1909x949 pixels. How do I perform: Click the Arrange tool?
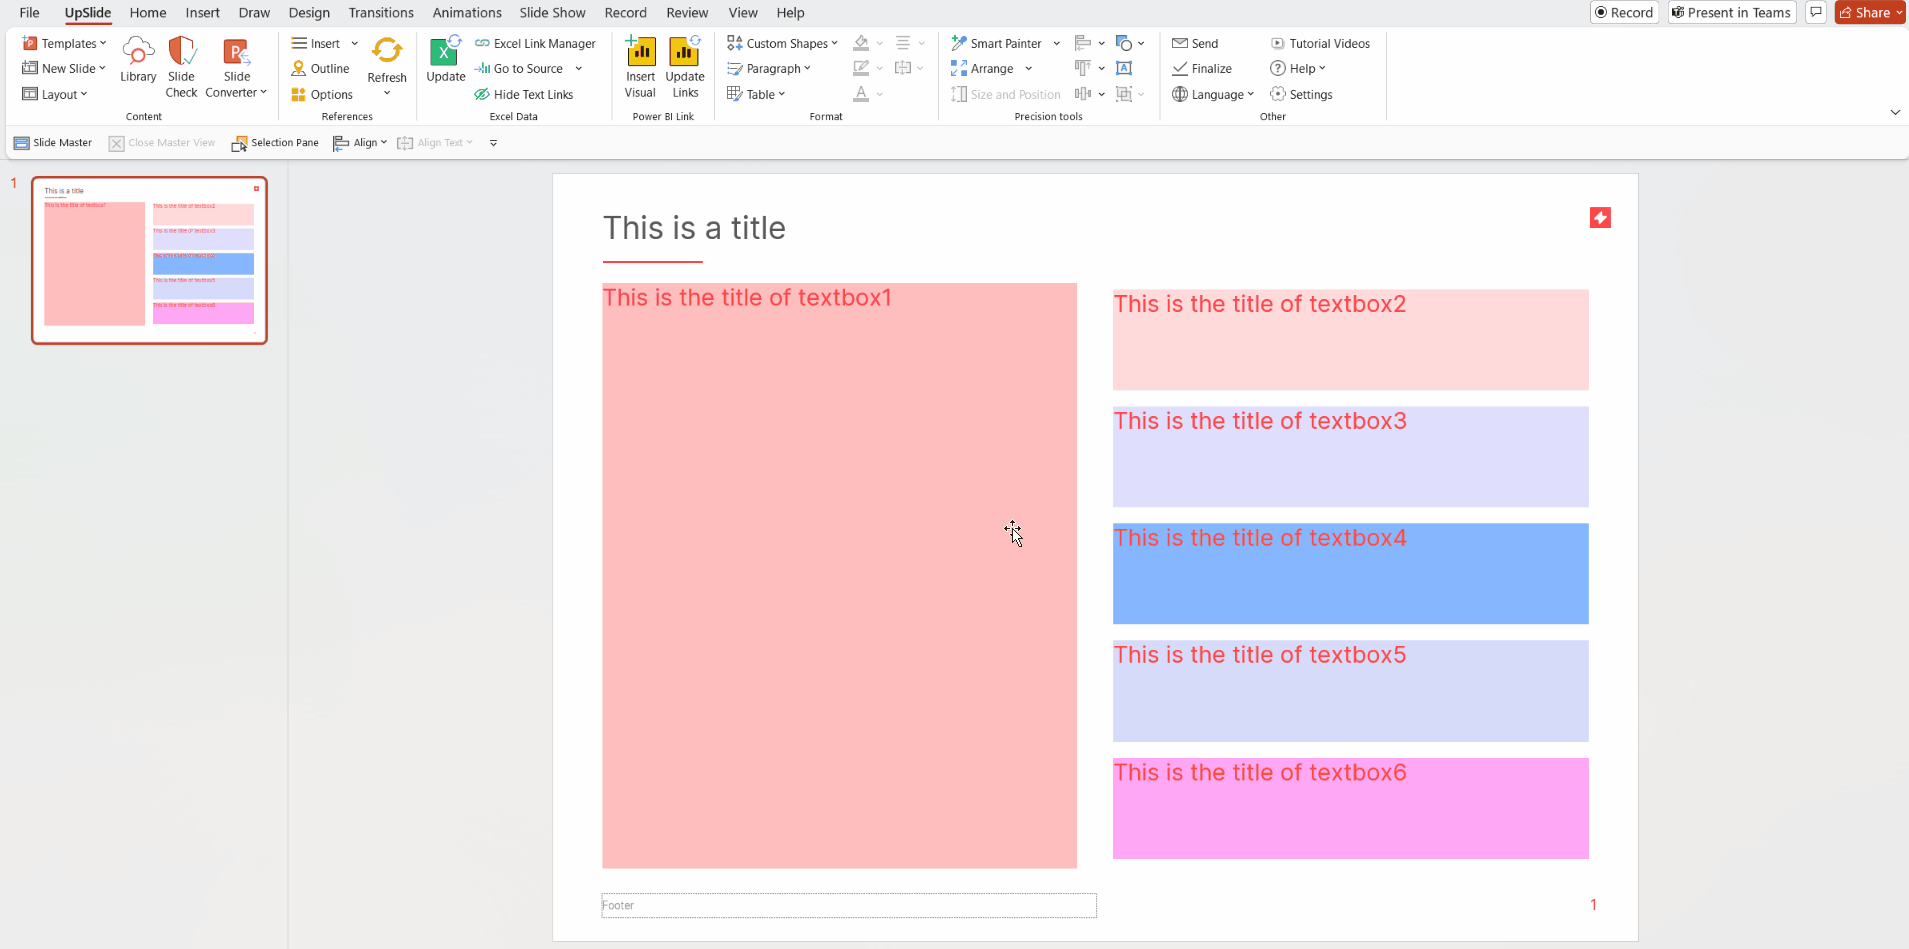982,69
